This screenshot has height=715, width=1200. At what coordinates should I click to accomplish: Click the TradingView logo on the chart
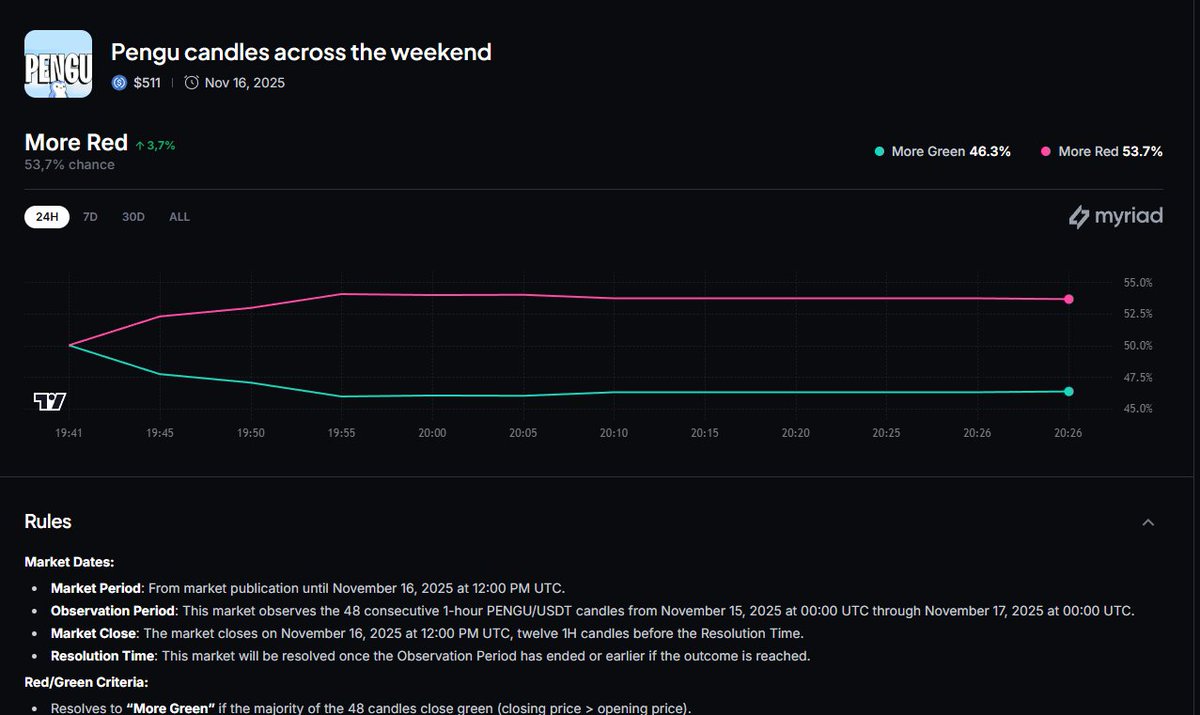49,402
